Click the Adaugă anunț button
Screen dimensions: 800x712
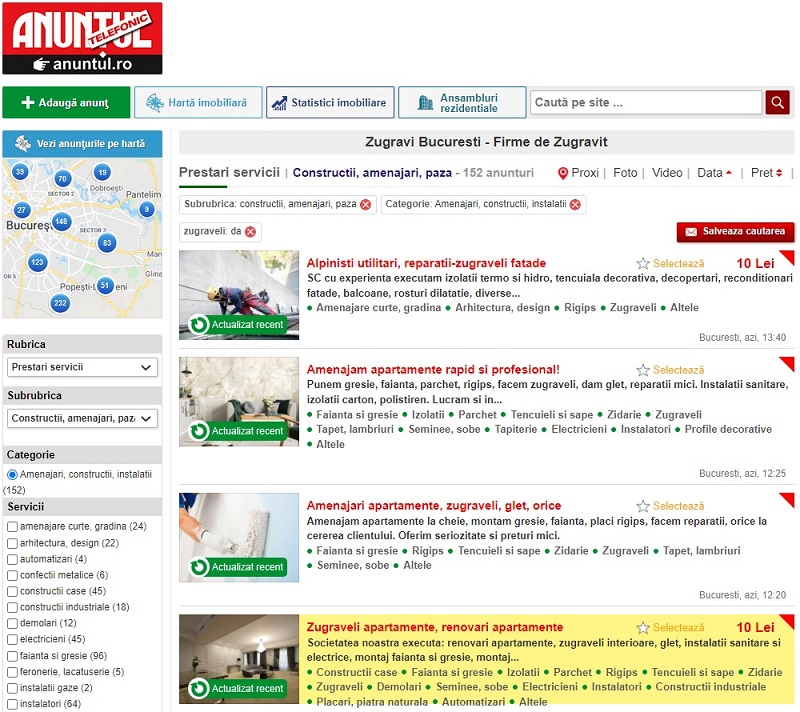pyautogui.click(x=66, y=103)
